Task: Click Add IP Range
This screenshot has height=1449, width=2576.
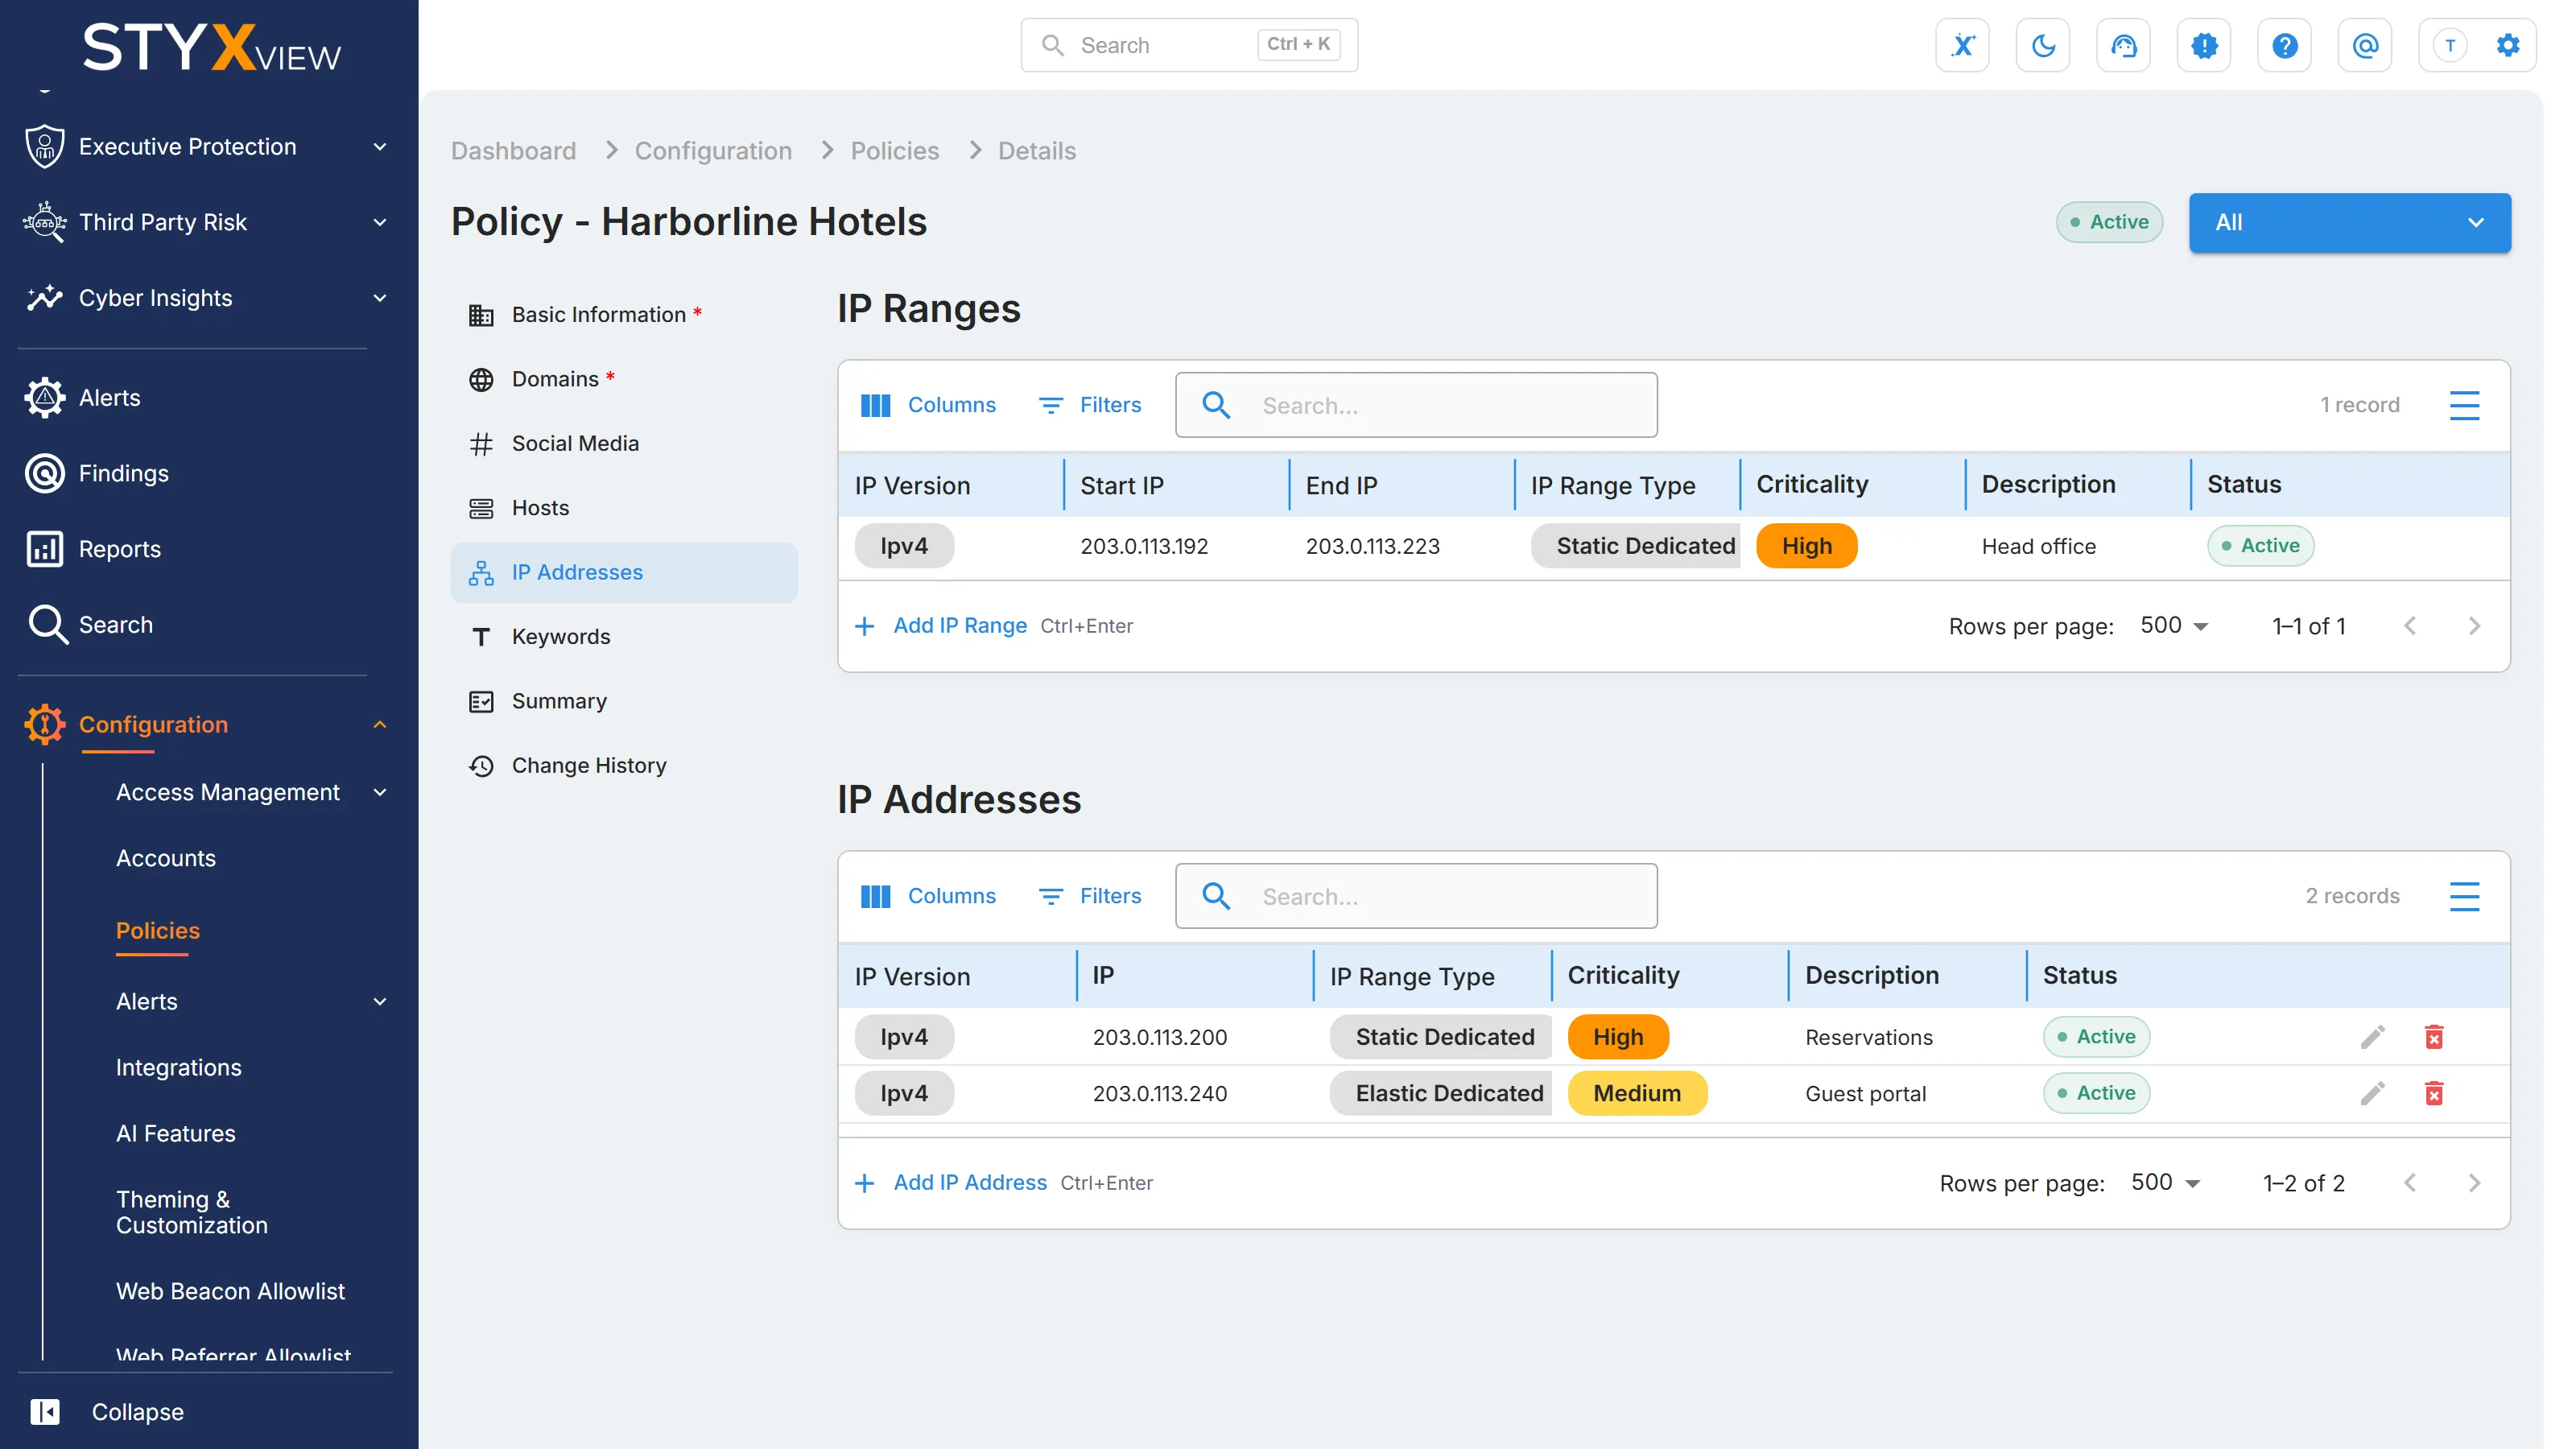Action: click(x=940, y=626)
